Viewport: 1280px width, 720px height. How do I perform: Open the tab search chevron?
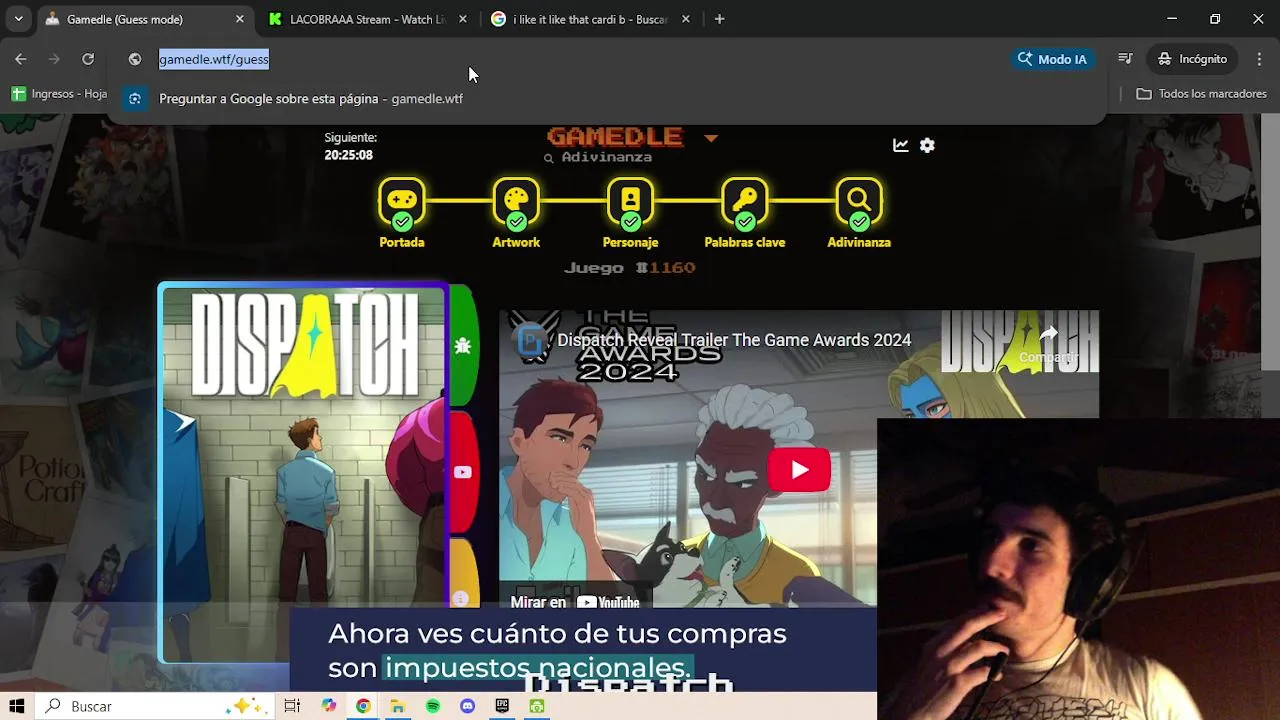(x=18, y=19)
